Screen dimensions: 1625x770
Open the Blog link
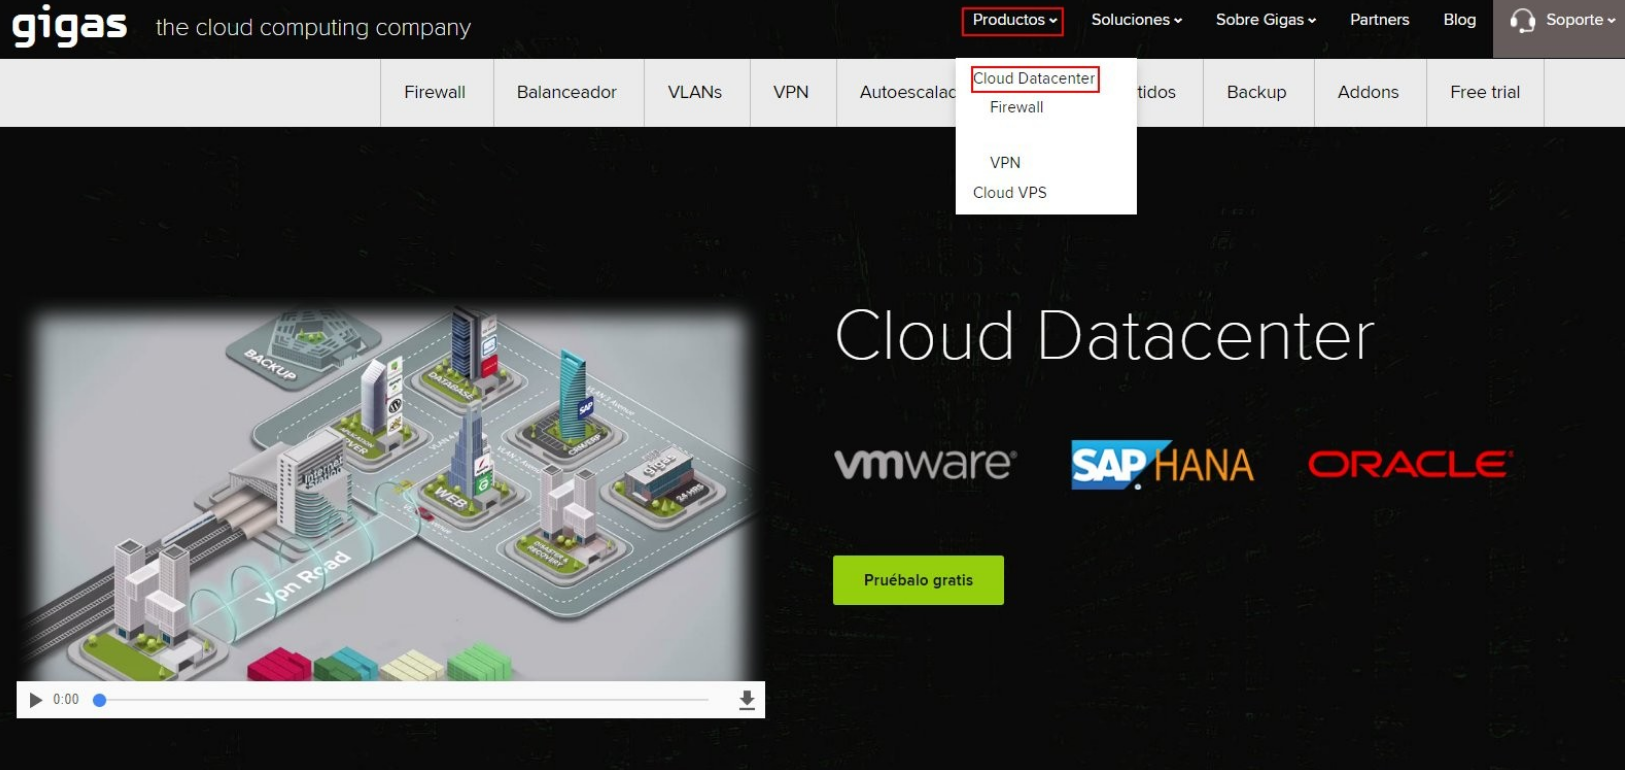click(x=1459, y=20)
